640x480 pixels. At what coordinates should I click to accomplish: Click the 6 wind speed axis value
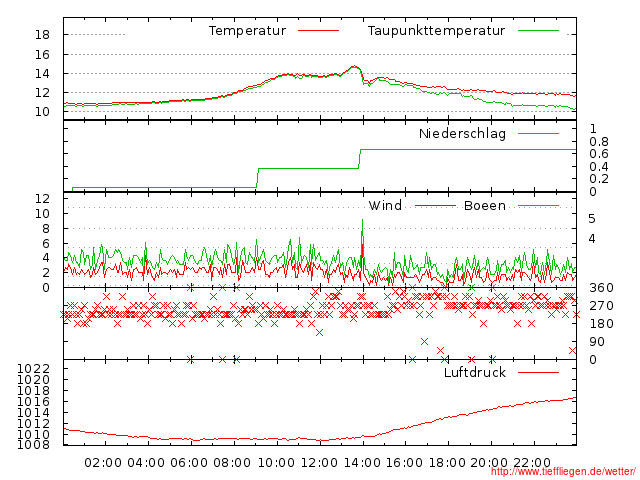click(46, 244)
